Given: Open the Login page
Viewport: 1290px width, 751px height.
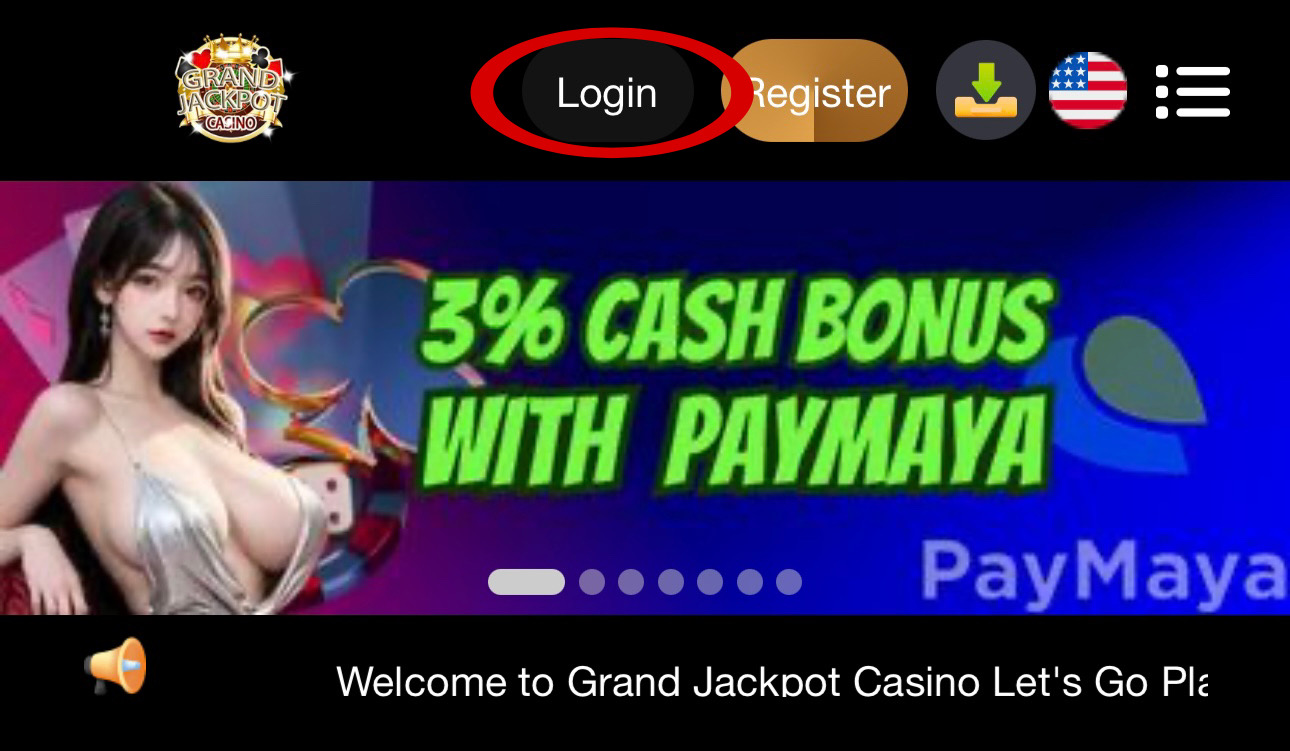Looking at the screenshot, I should click(607, 93).
